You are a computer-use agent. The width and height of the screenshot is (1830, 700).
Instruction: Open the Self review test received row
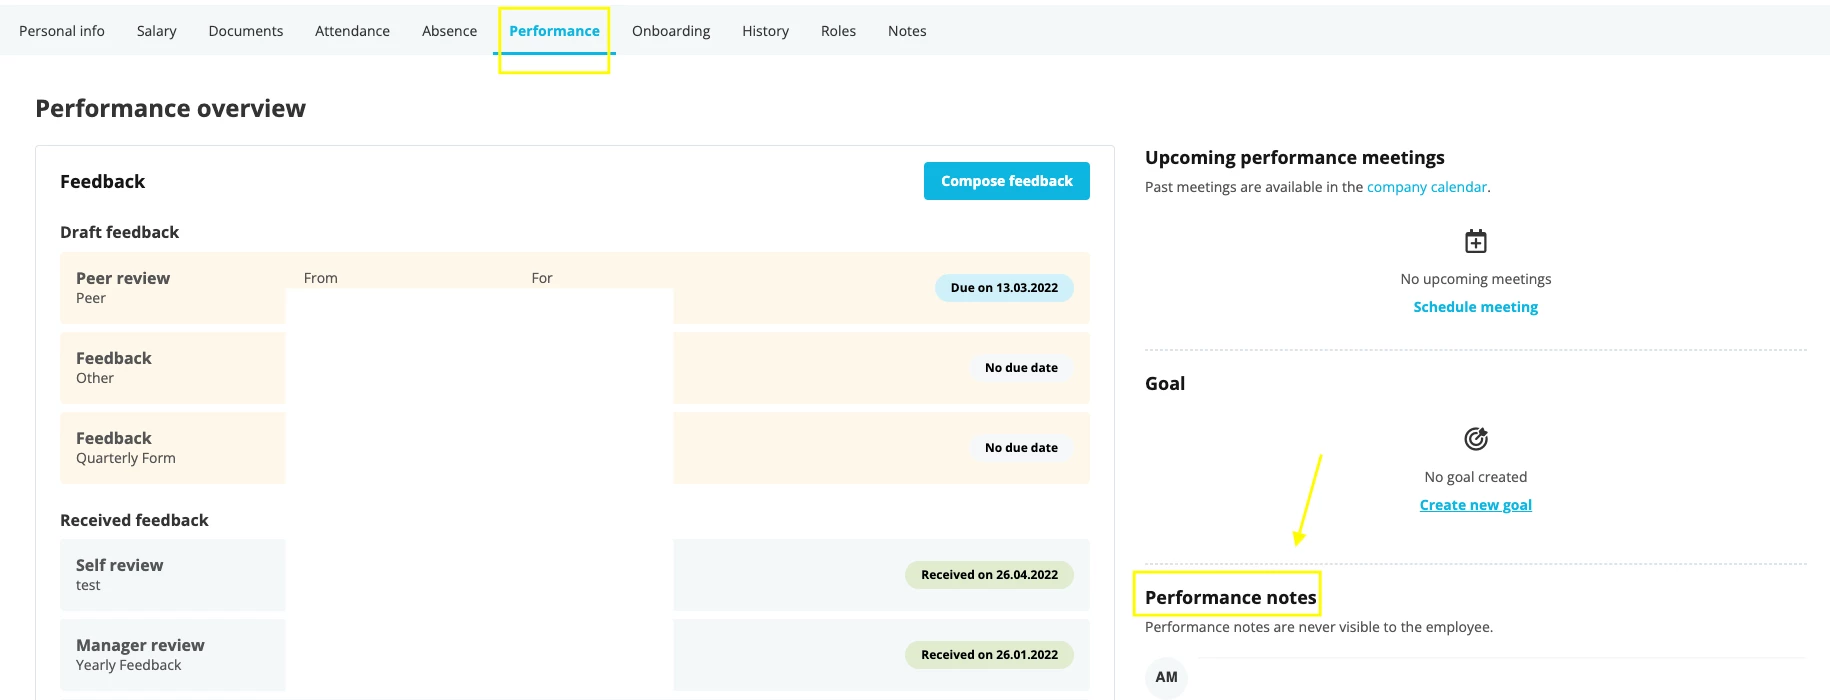coord(575,575)
